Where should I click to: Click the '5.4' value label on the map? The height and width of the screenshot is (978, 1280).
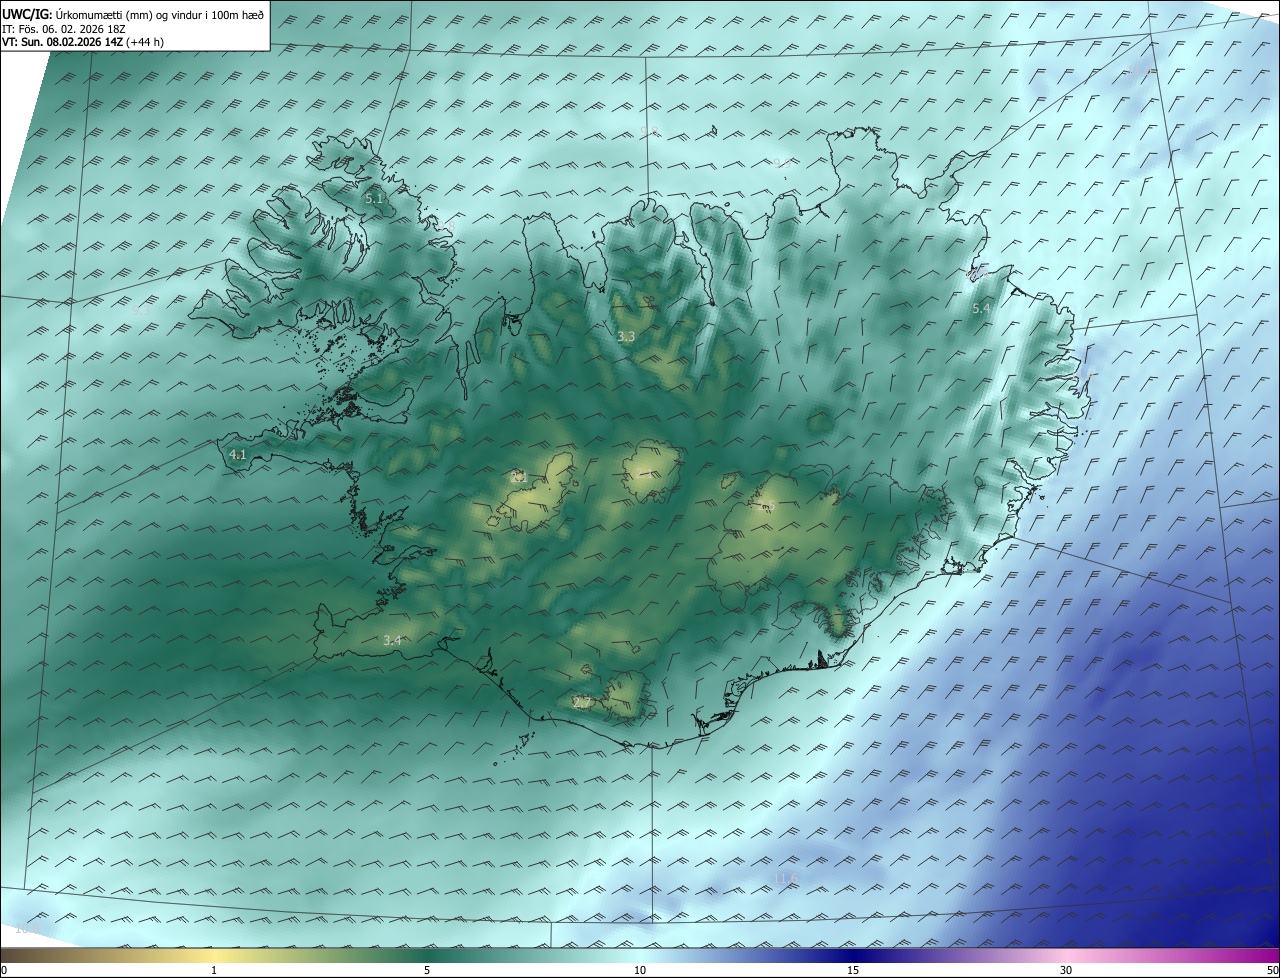981,309
